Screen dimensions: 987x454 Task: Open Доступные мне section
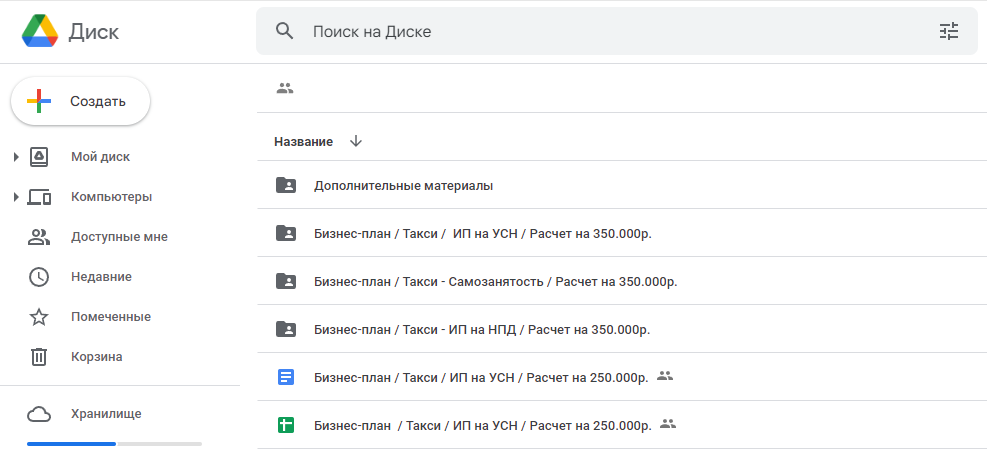click(120, 237)
